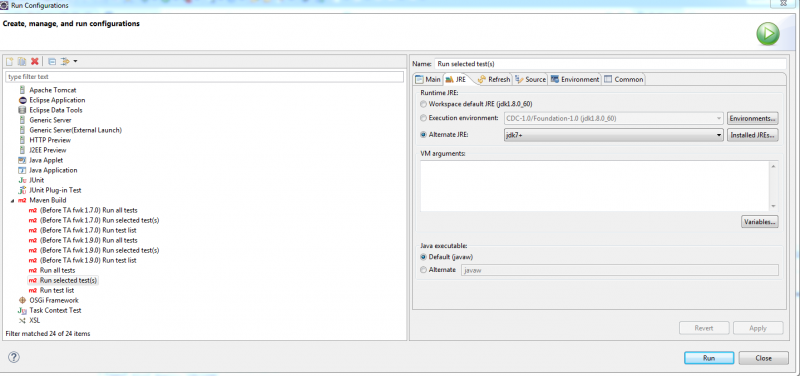This screenshot has width=800, height=376.
Task: Click the Eclipse Data Tools icon
Action: (22, 110)
